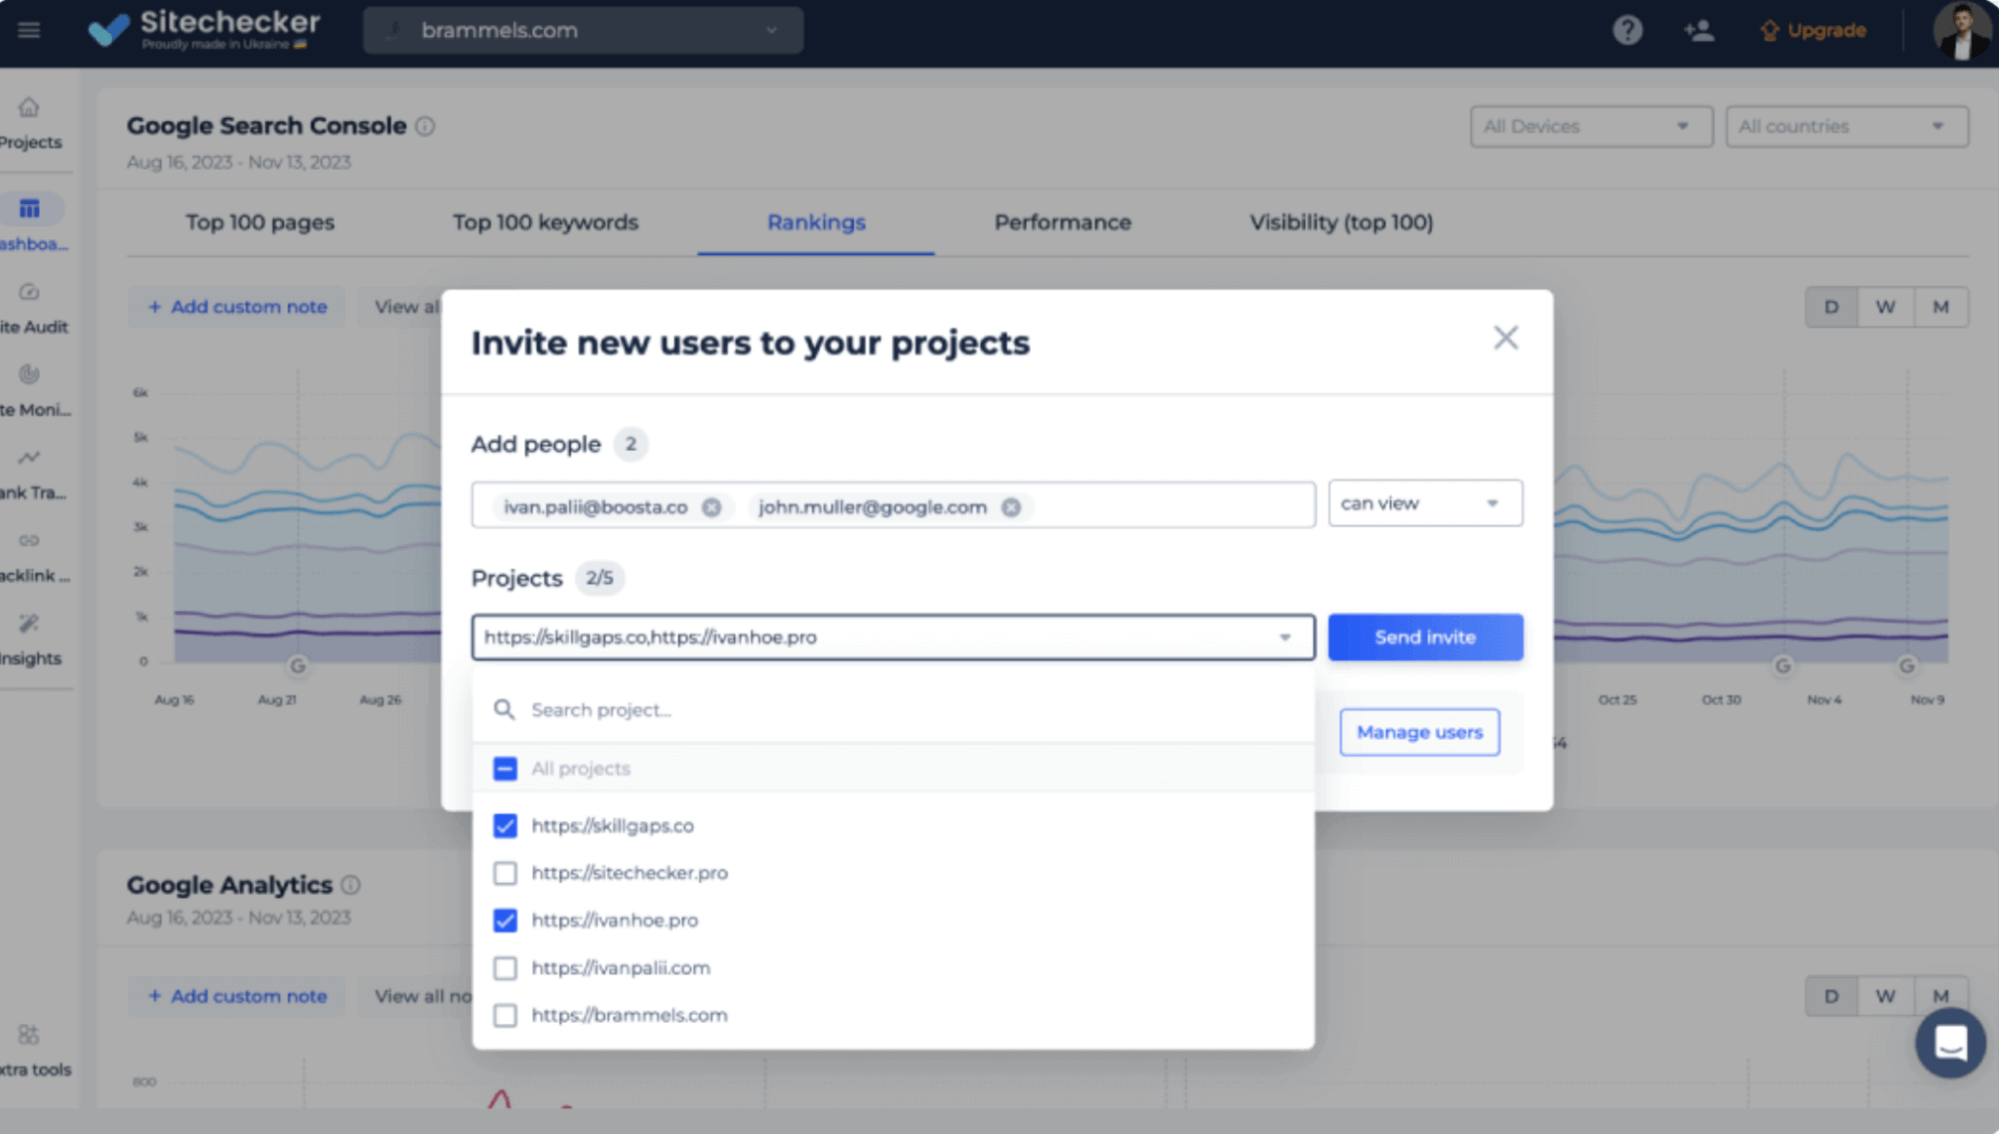Collapse the selected projects dropdown
1999x1135 pixels.
pos(1285,637)
